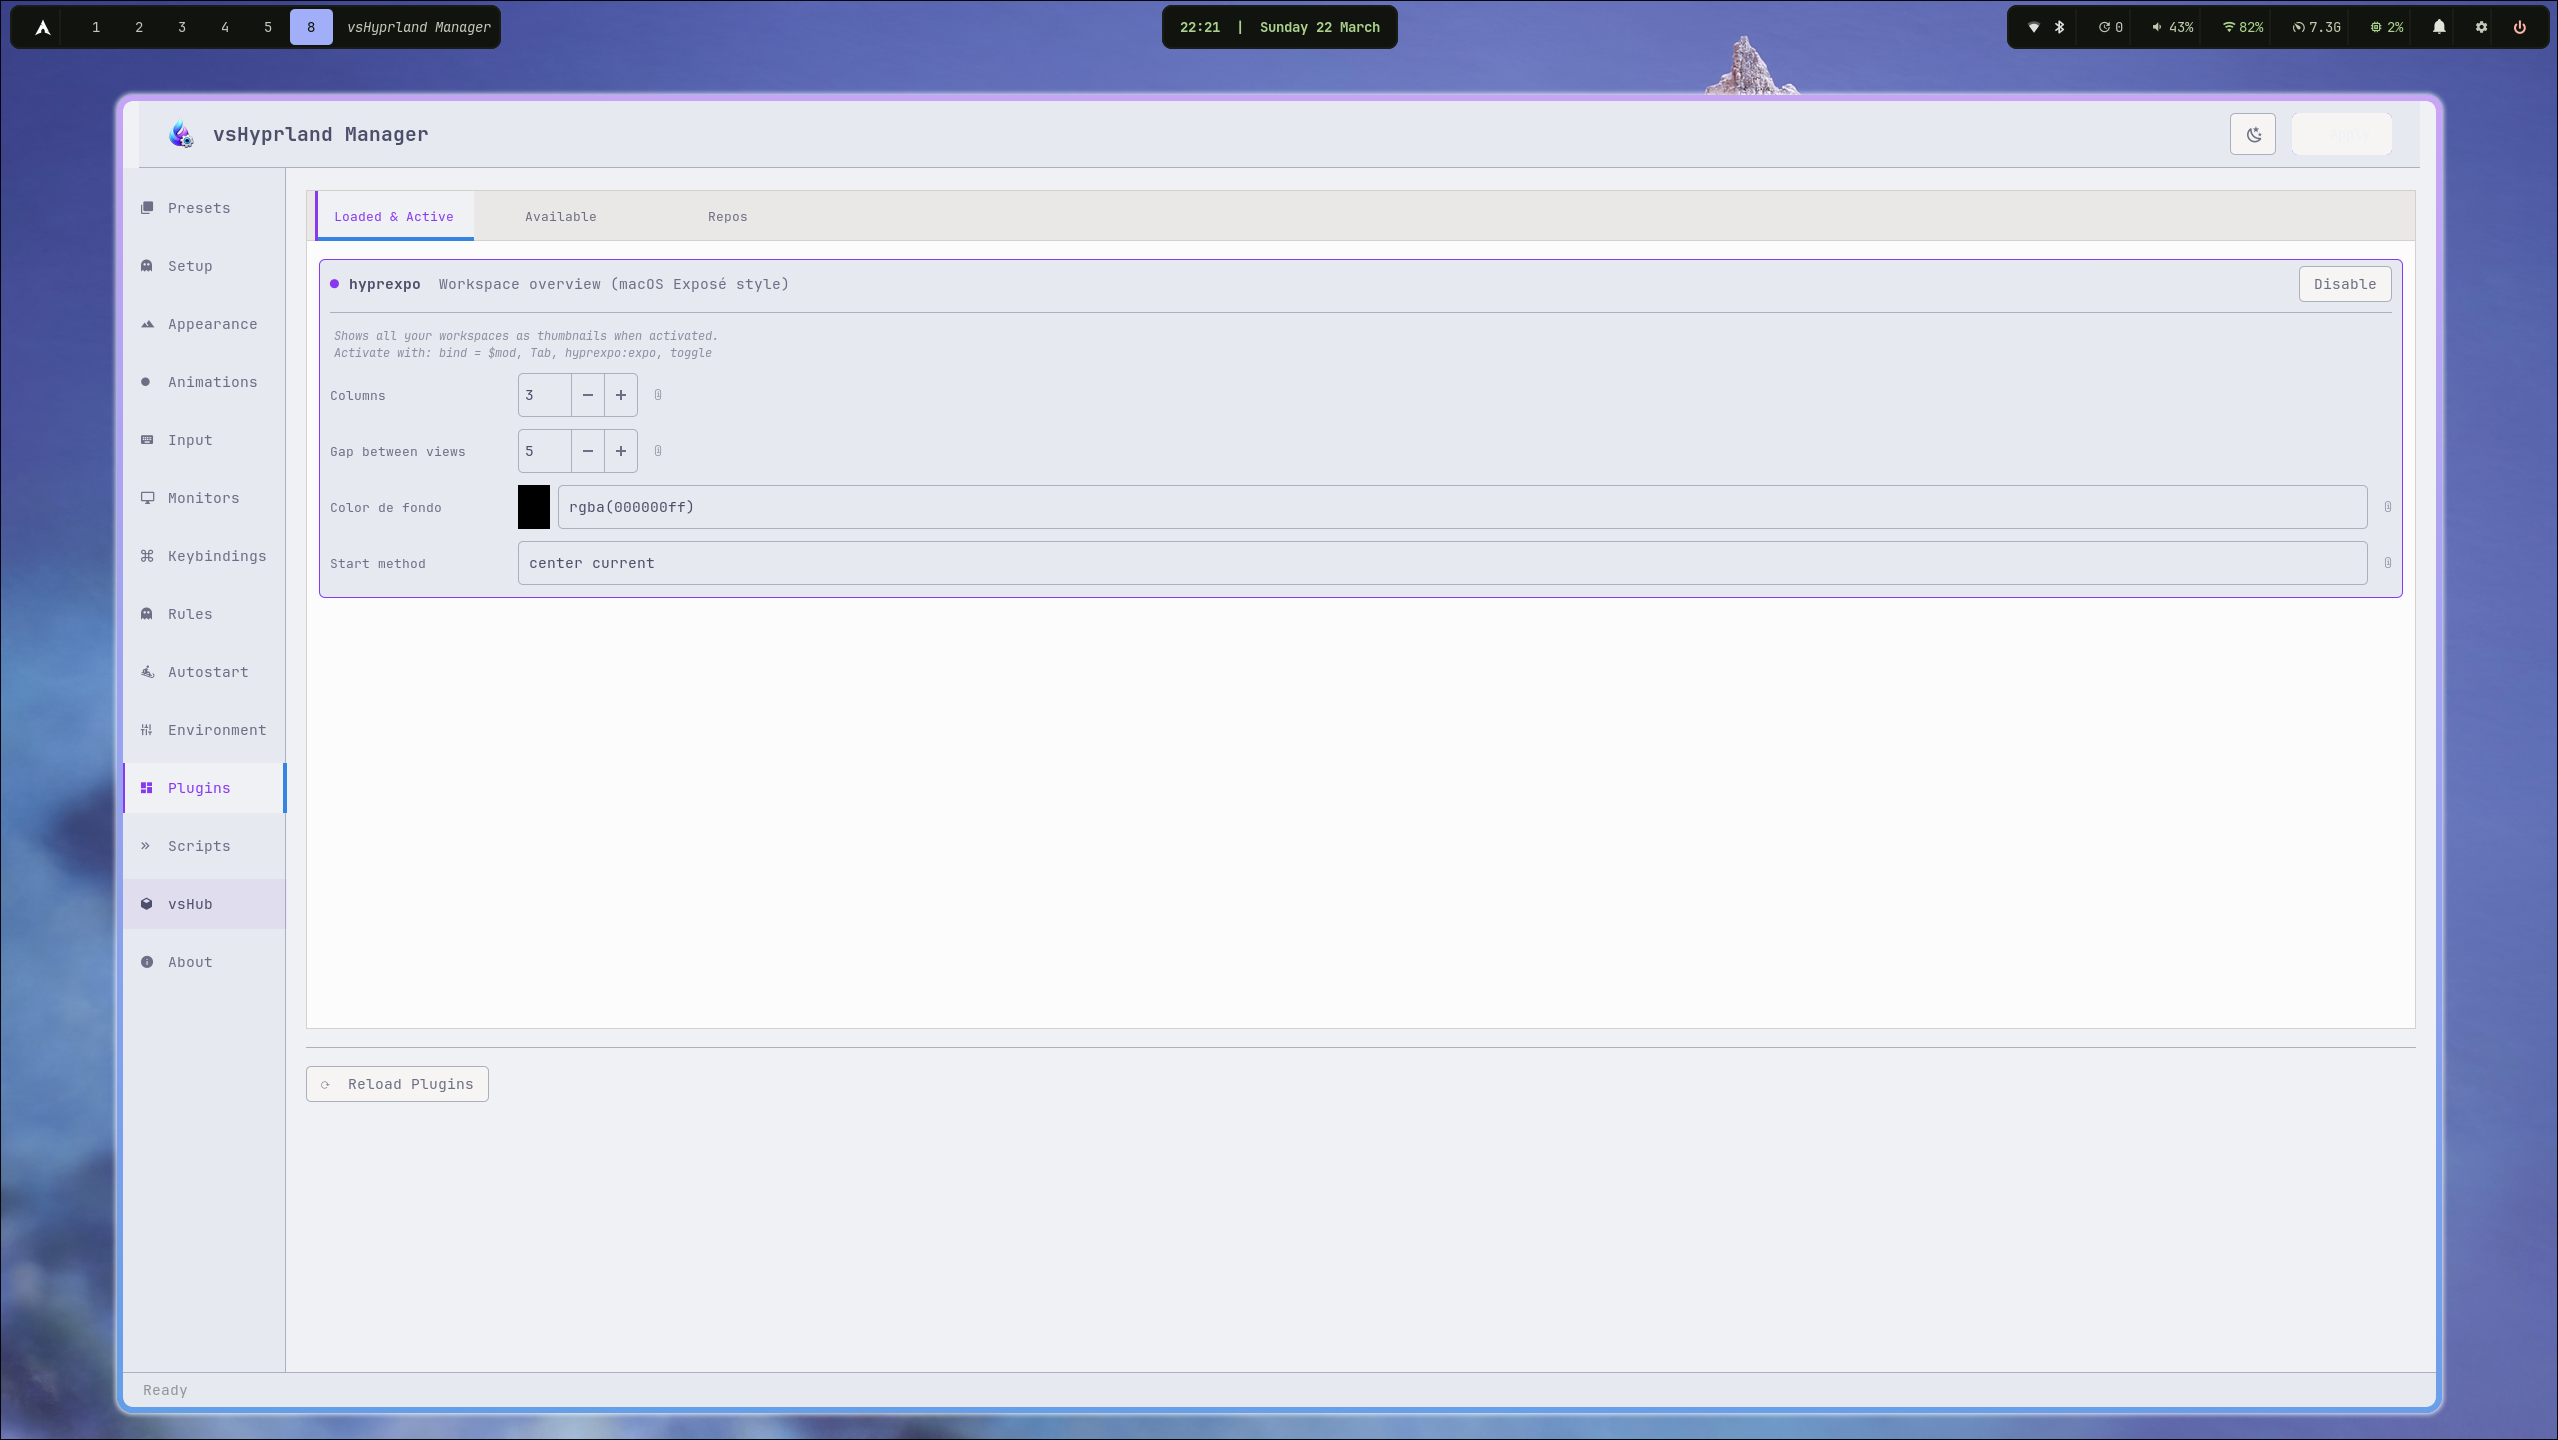Open the network tray icon

coord(2033,27)
